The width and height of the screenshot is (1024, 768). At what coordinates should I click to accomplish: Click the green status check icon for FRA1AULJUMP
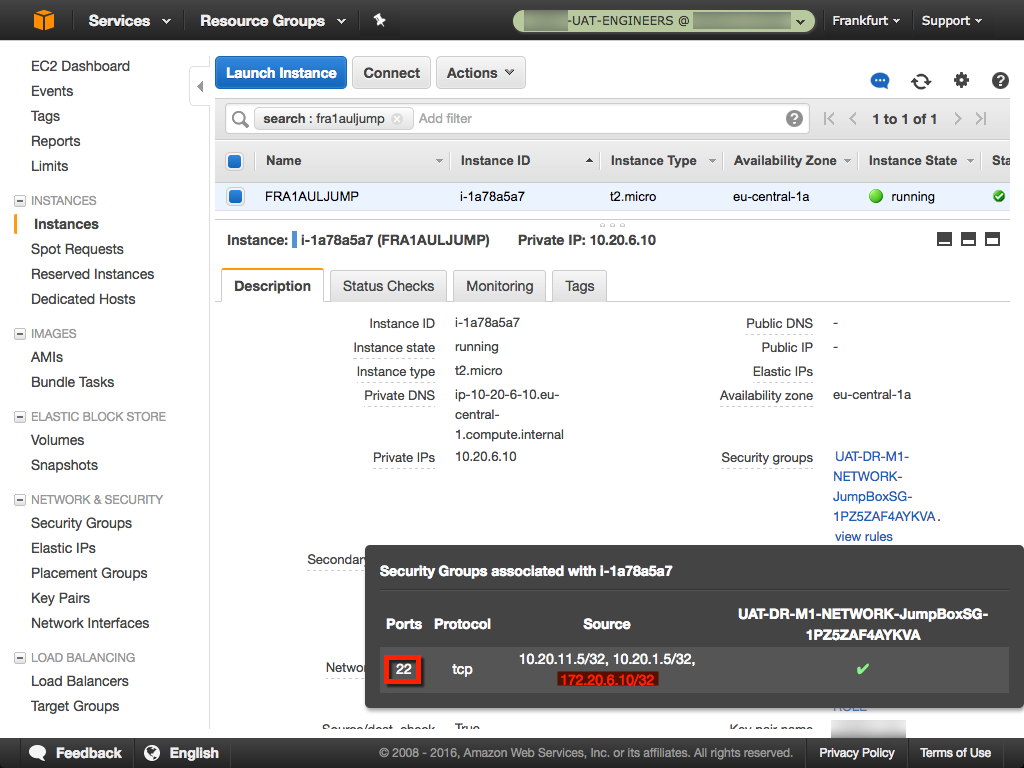coord(999,196)
